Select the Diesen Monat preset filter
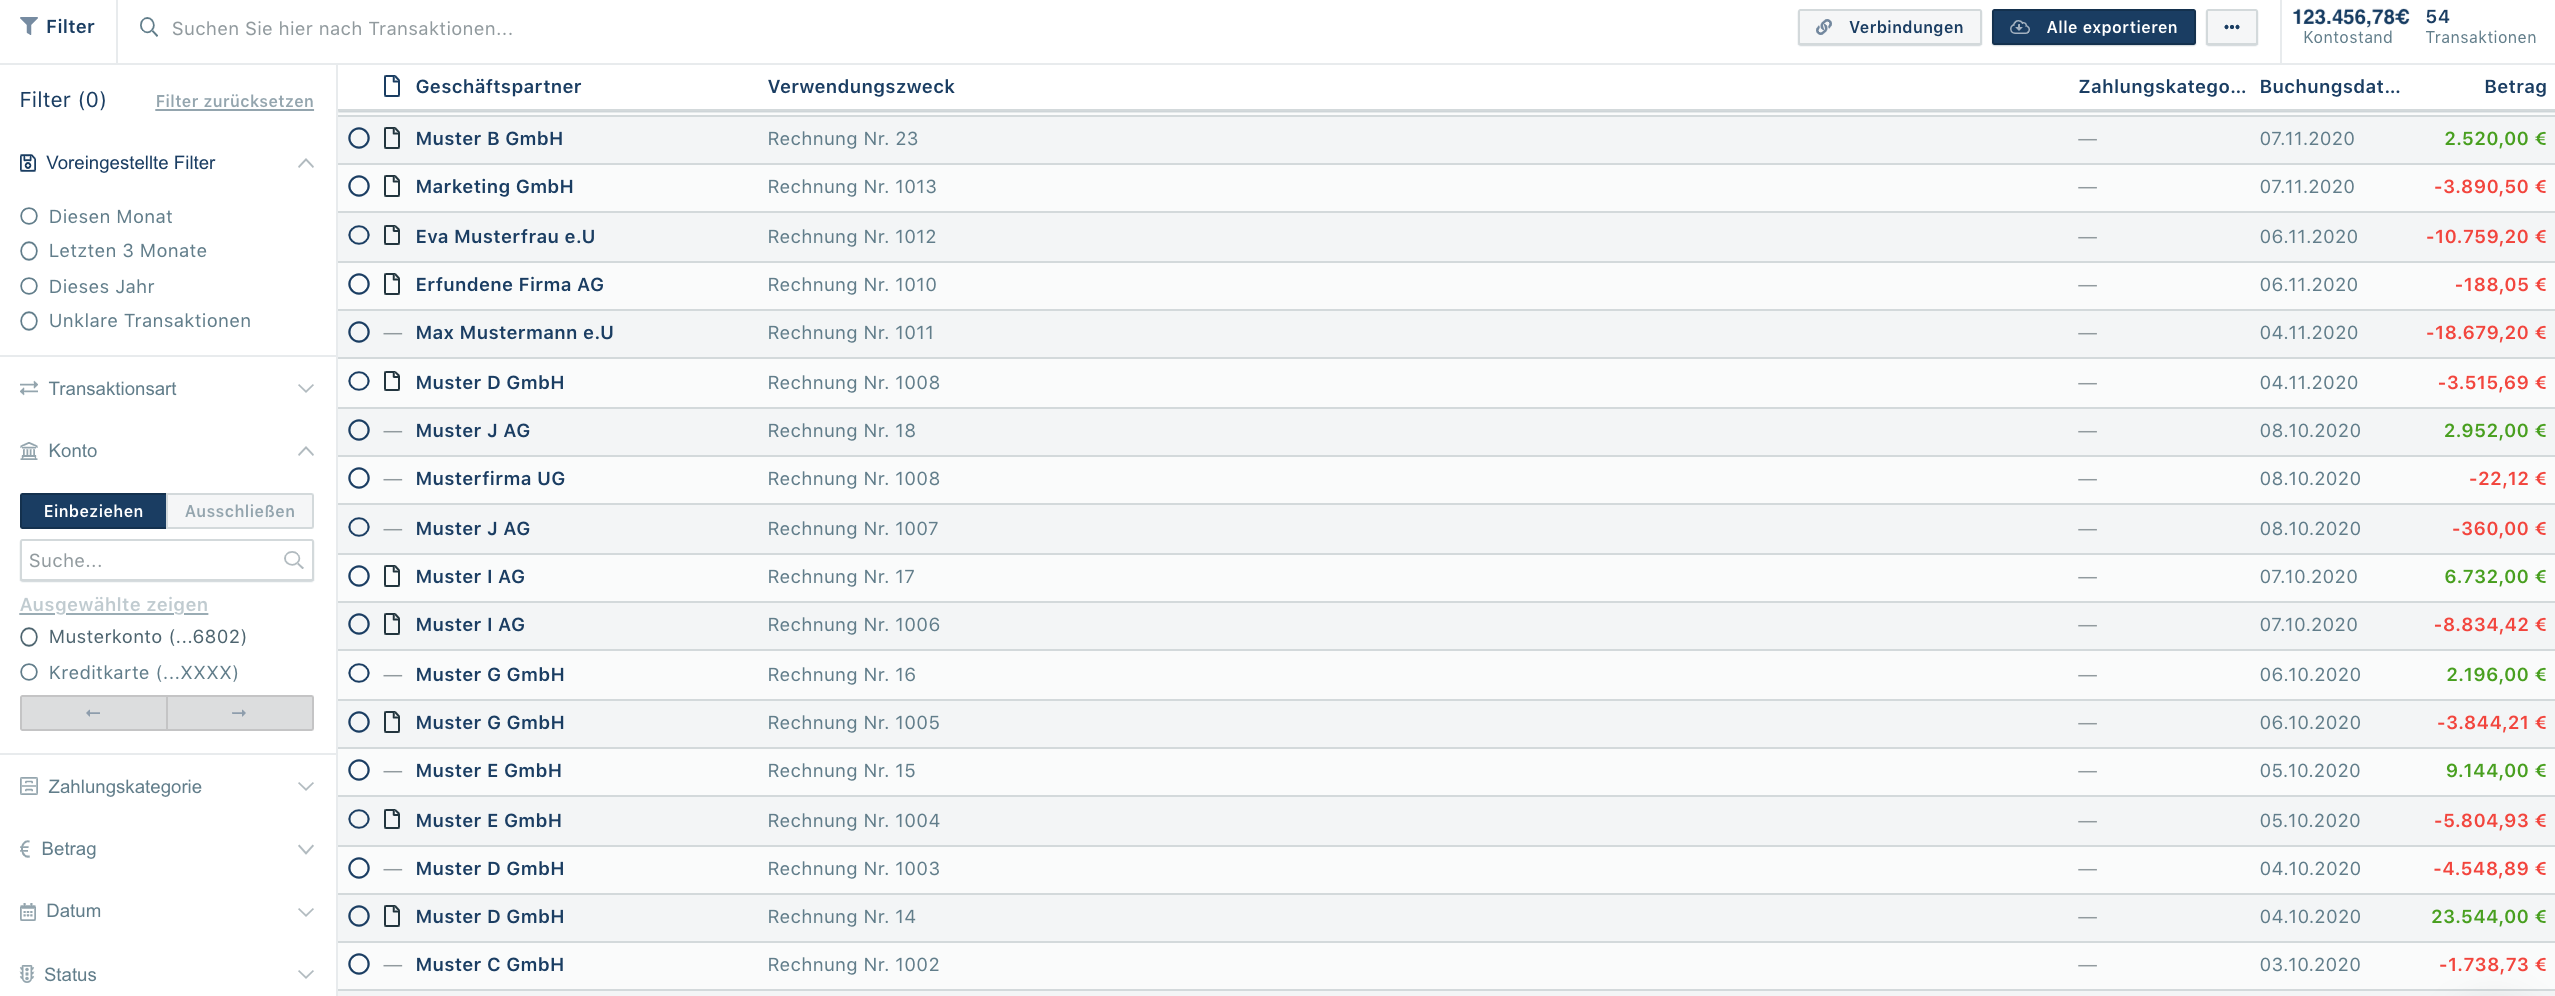Screen dimensions: 2555x996 29,217
